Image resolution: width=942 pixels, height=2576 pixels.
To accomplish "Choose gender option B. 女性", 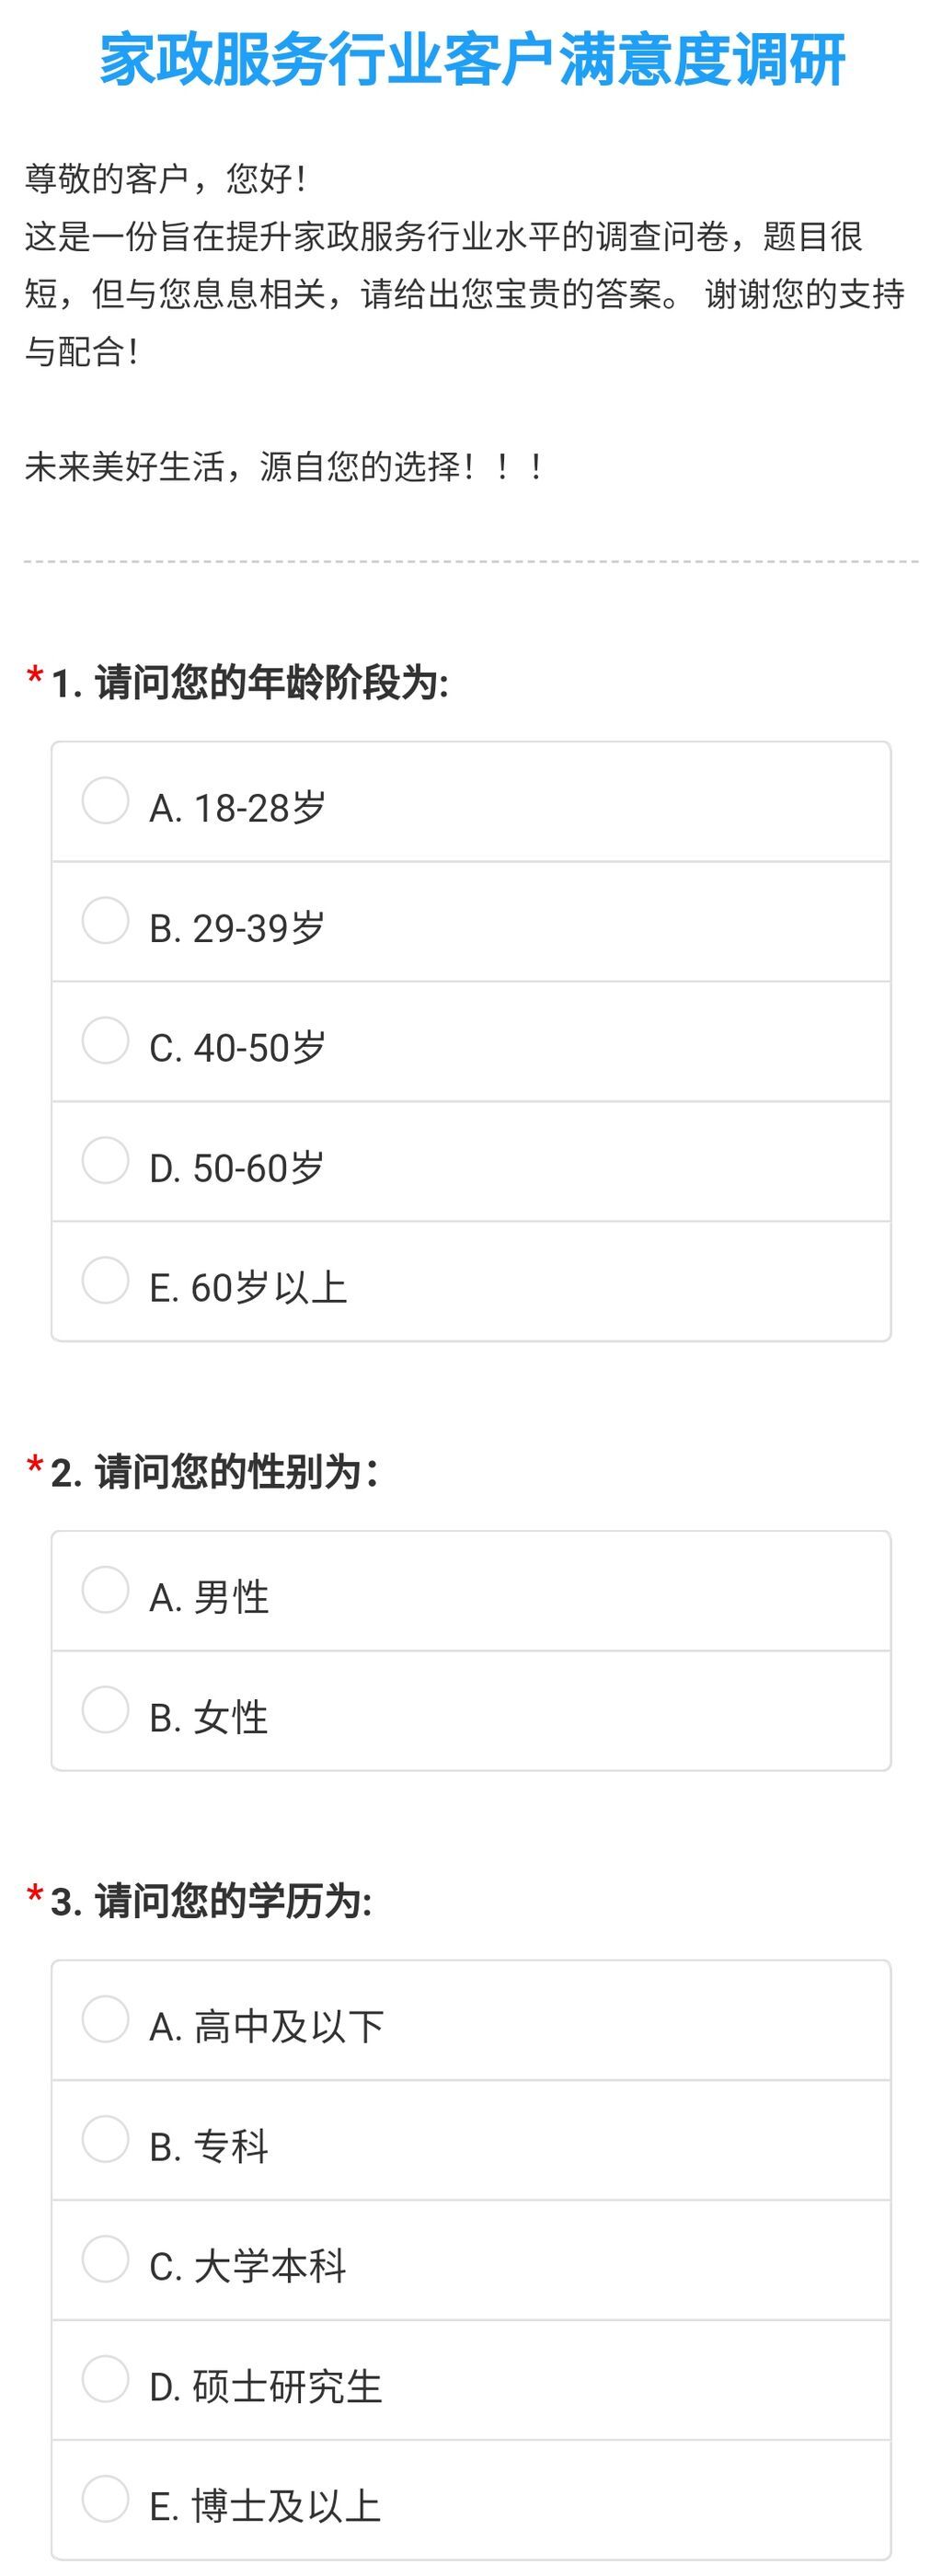I will click(105, 1710).
